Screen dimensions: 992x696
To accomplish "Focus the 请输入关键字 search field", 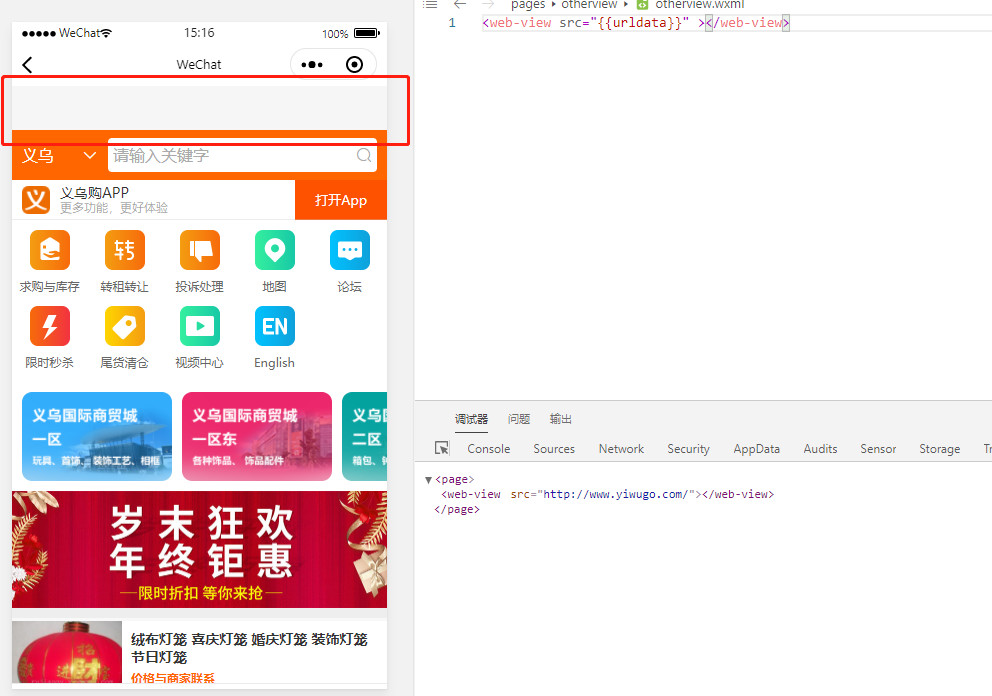I will [242, 155].
